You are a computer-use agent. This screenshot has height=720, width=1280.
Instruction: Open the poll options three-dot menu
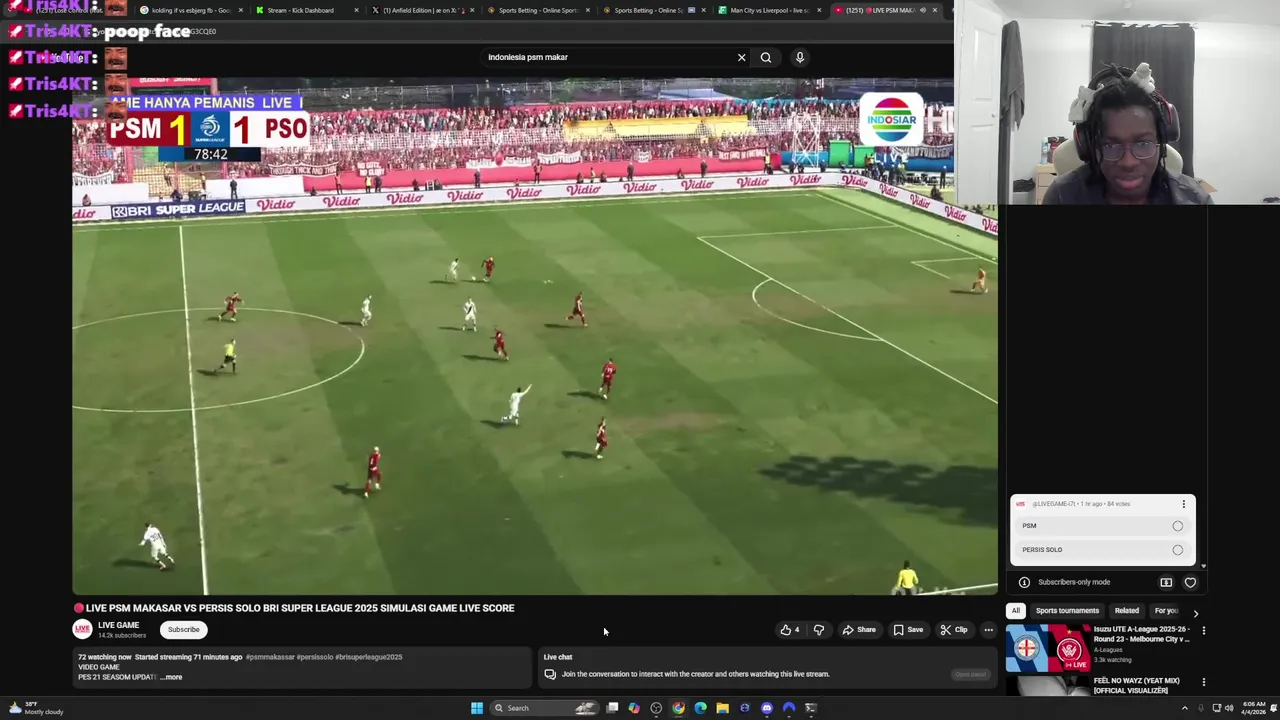coord(1183,504)
